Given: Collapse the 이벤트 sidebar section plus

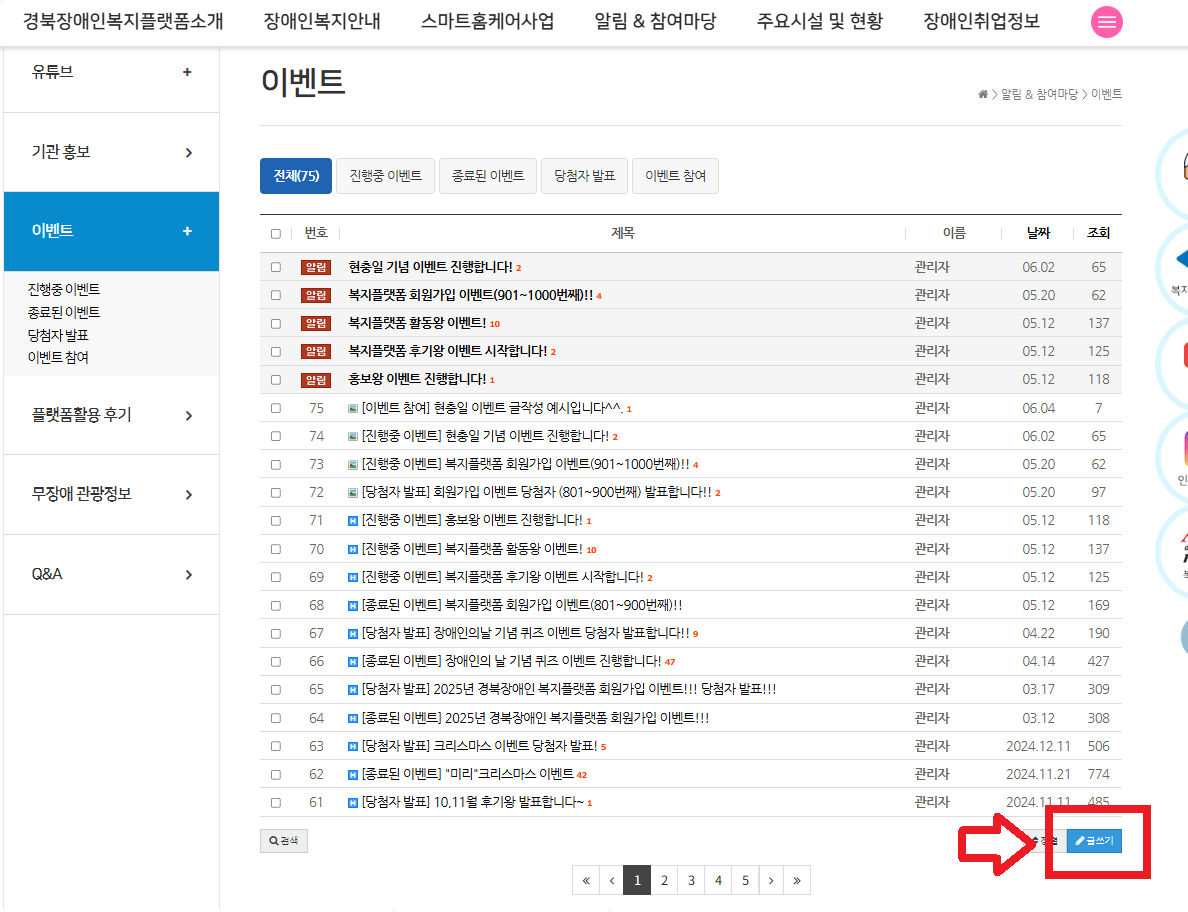Looking at the screenshot, I should [x=187, y=231].
